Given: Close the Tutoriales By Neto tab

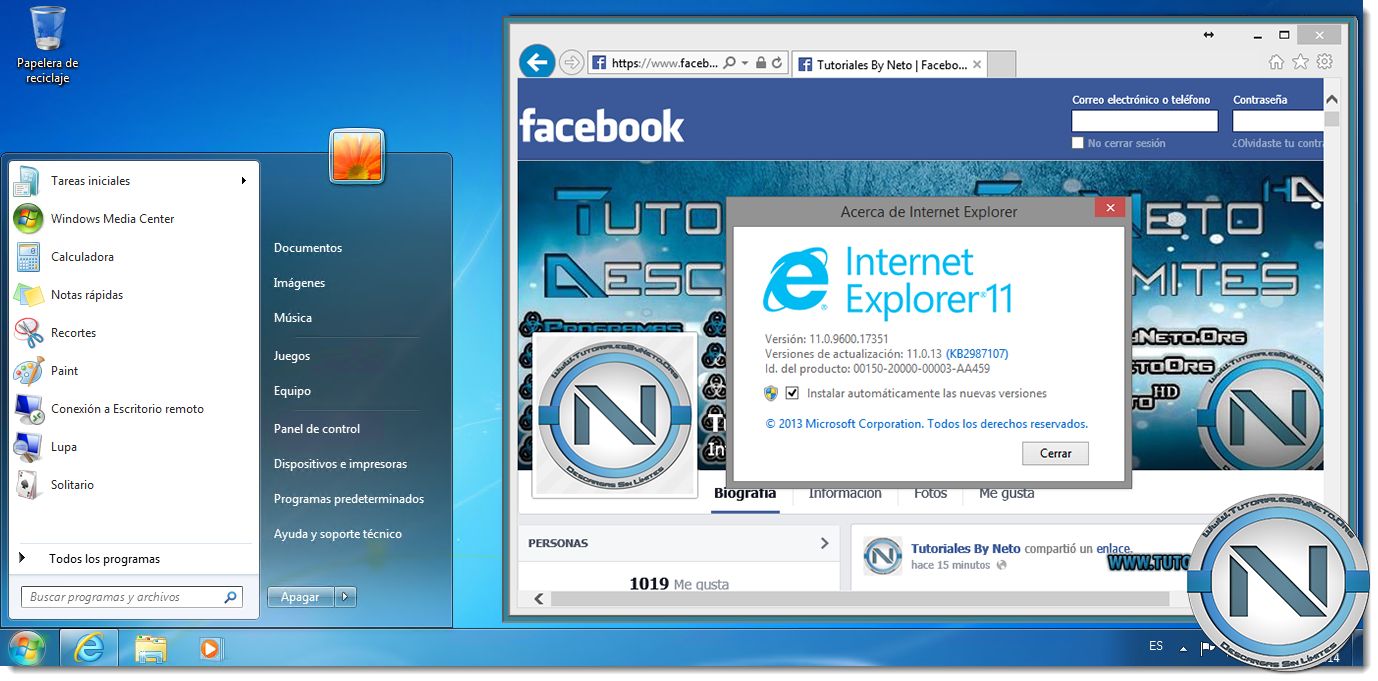Looking at the screenshot, I should (x=977, y=65).
